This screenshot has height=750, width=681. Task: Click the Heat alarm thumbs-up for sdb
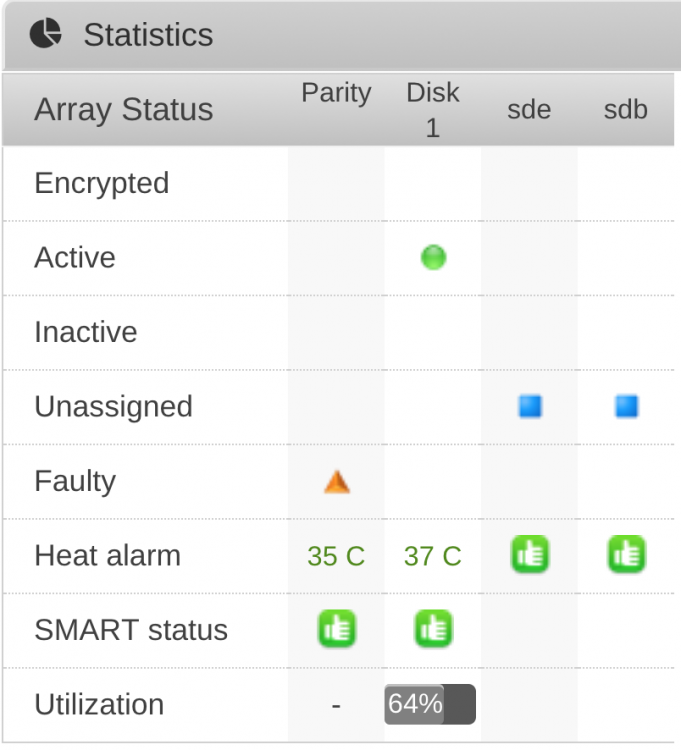pyautogui.click(x=626, y=554)
